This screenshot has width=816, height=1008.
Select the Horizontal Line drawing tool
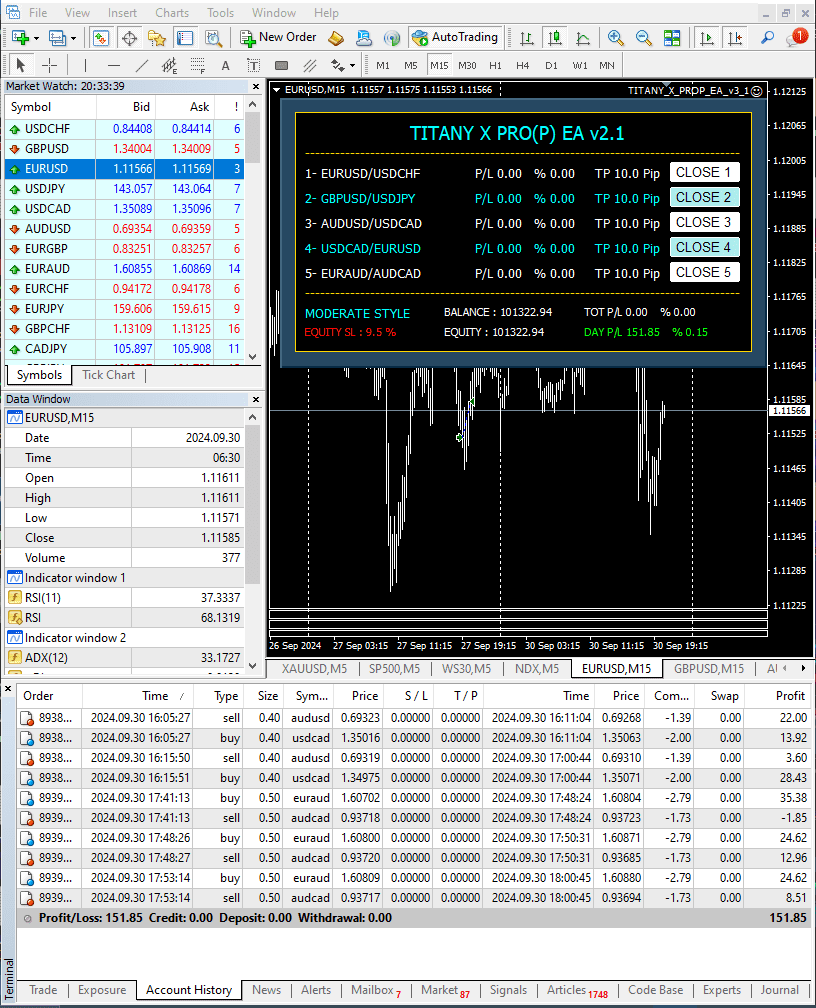point(114,65)
